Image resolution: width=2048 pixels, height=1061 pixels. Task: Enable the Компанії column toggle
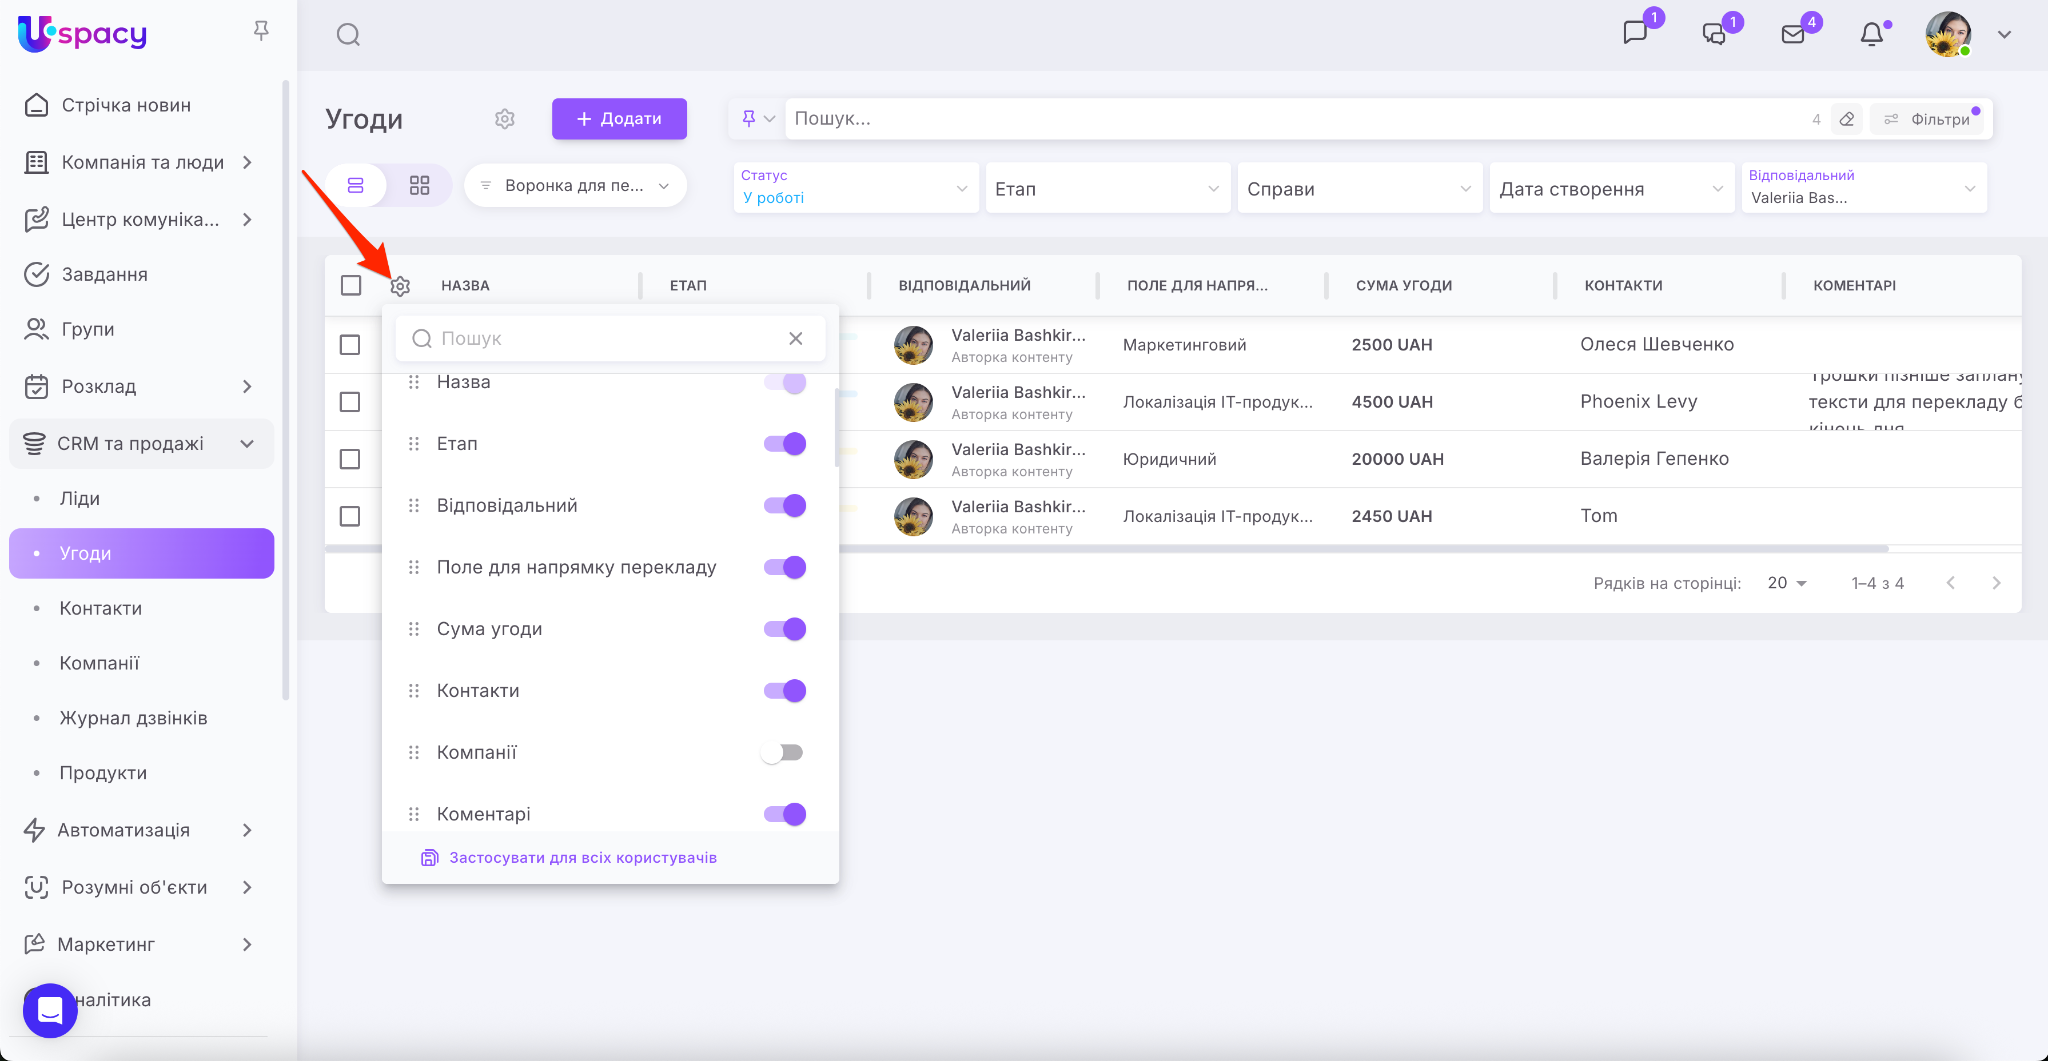point(783,753)
